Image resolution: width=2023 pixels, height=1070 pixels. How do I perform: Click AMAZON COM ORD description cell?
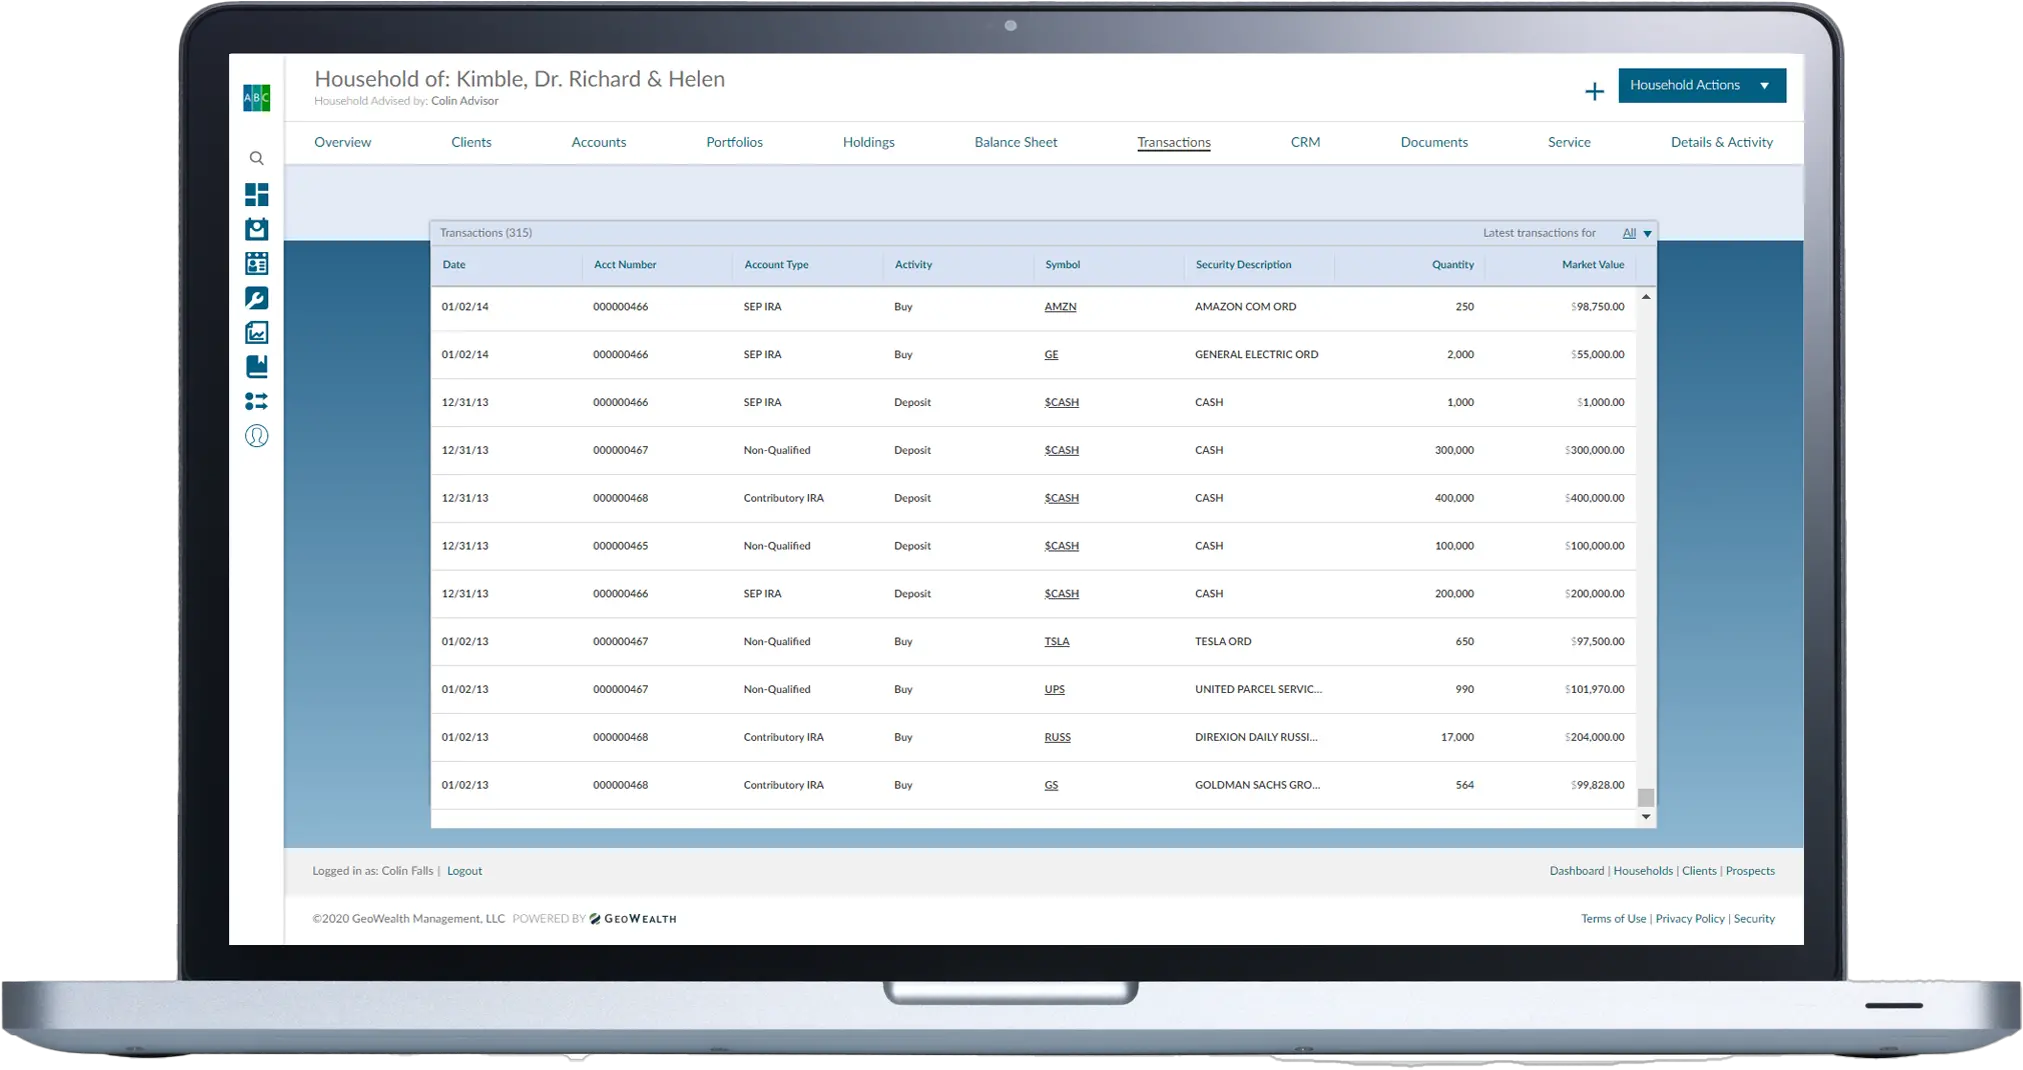coord(1245,307)
